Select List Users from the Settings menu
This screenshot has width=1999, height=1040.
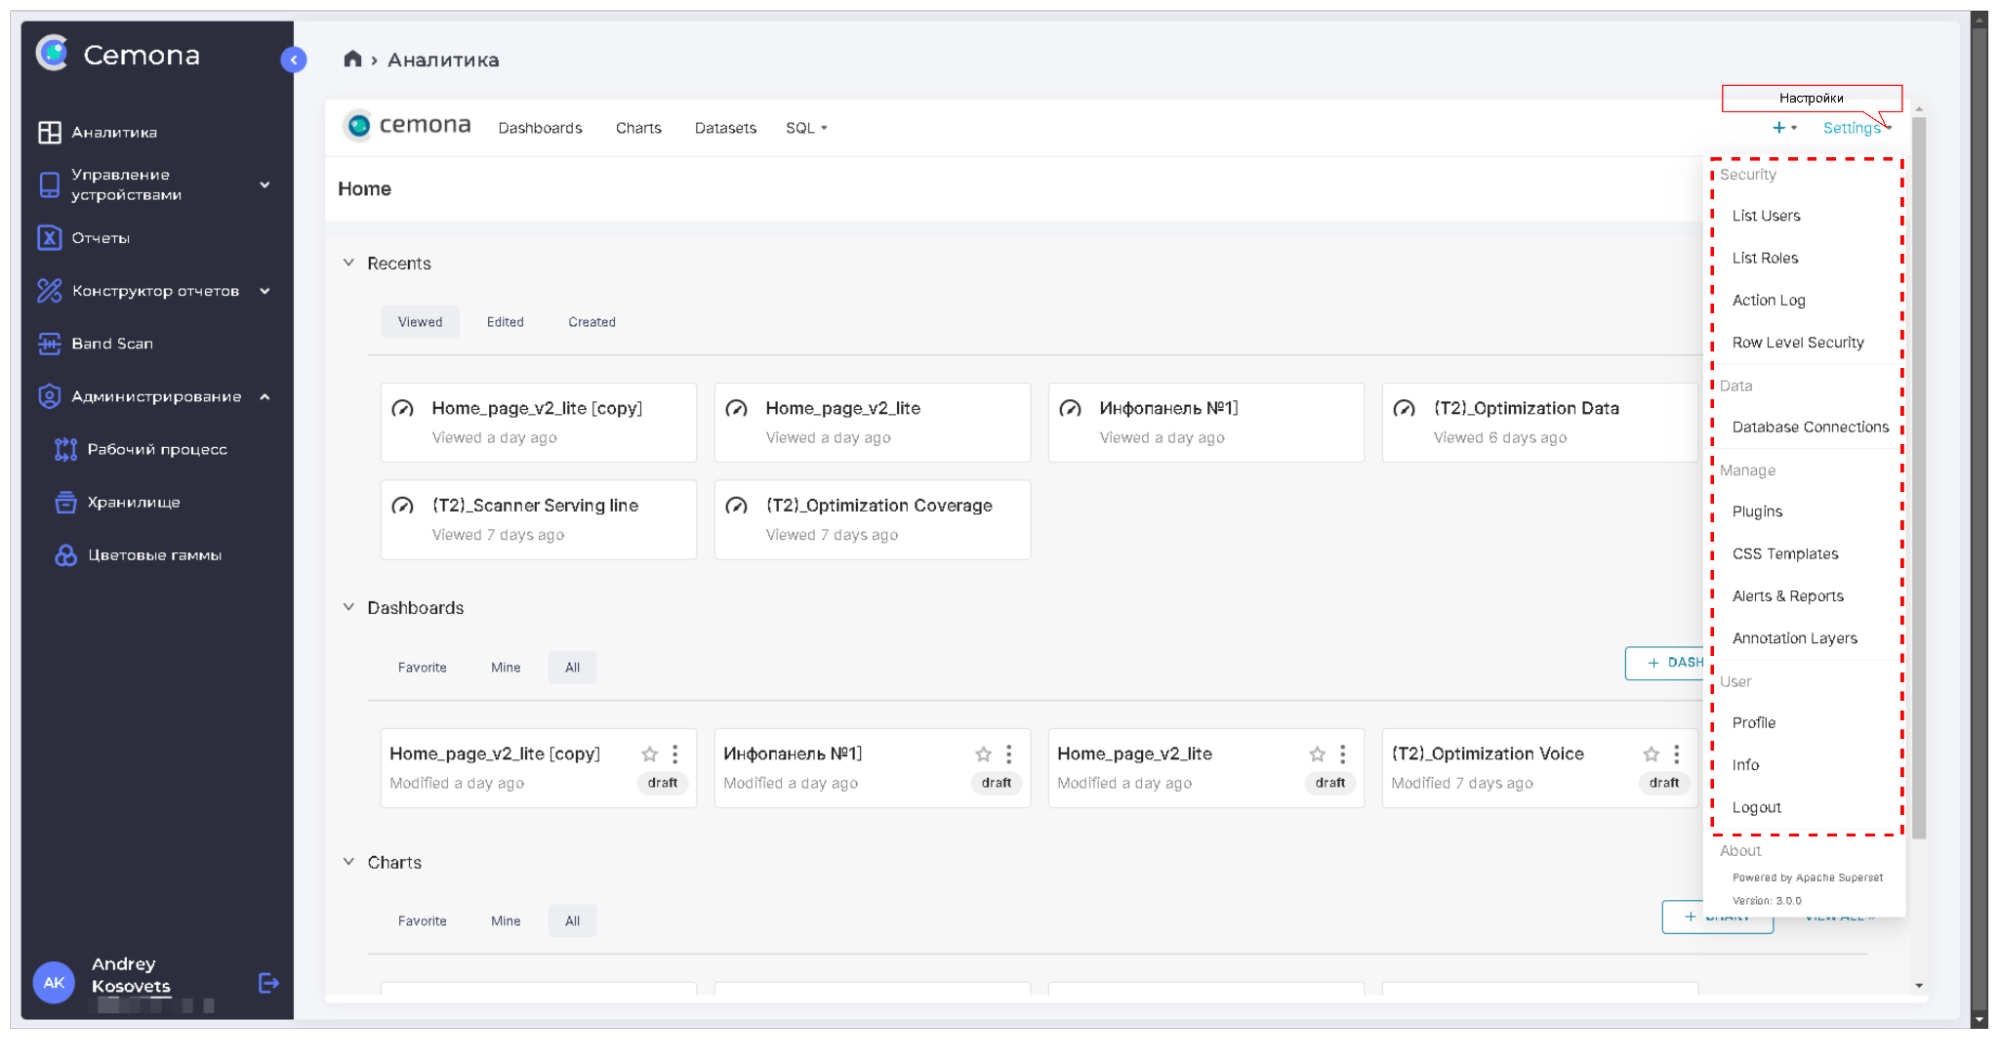pos(1766,216)
